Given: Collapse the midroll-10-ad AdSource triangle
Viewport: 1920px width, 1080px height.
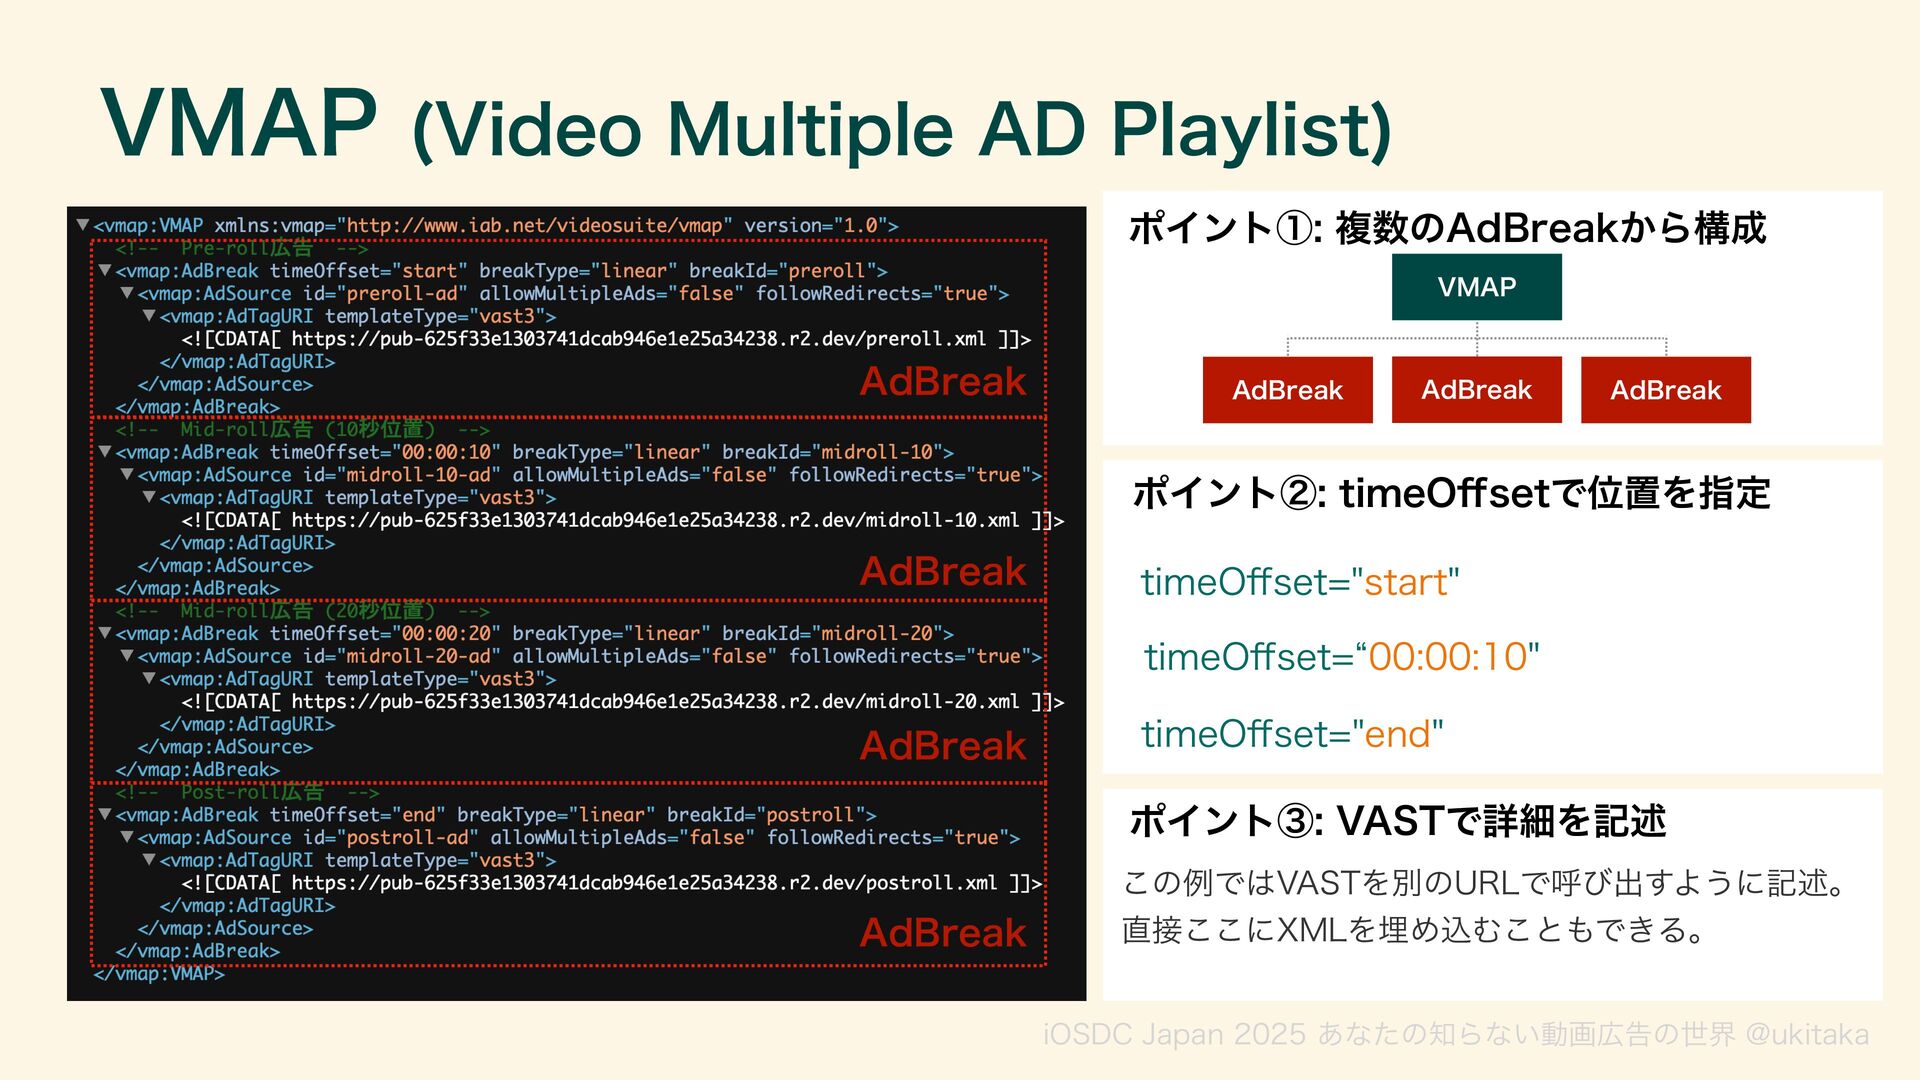Looking at the screenshot, I should [127, 475].
